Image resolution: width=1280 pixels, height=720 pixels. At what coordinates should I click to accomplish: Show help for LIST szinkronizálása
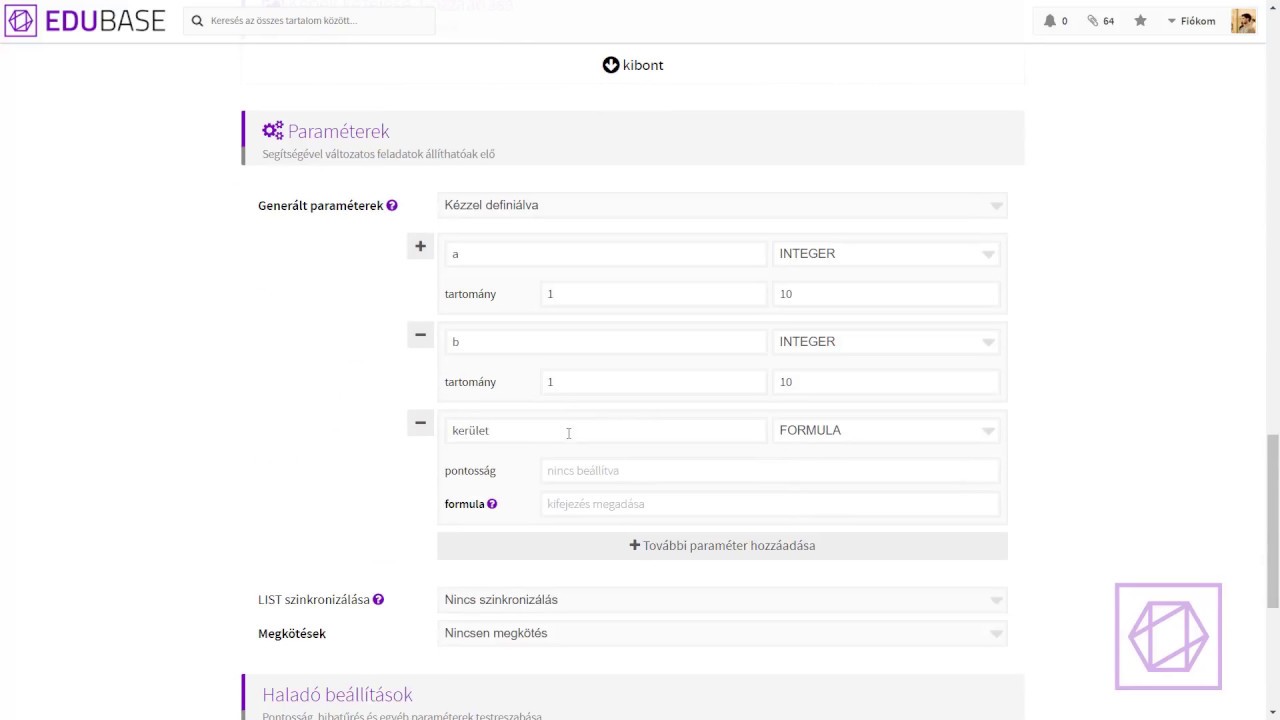(x=378, y=600)
